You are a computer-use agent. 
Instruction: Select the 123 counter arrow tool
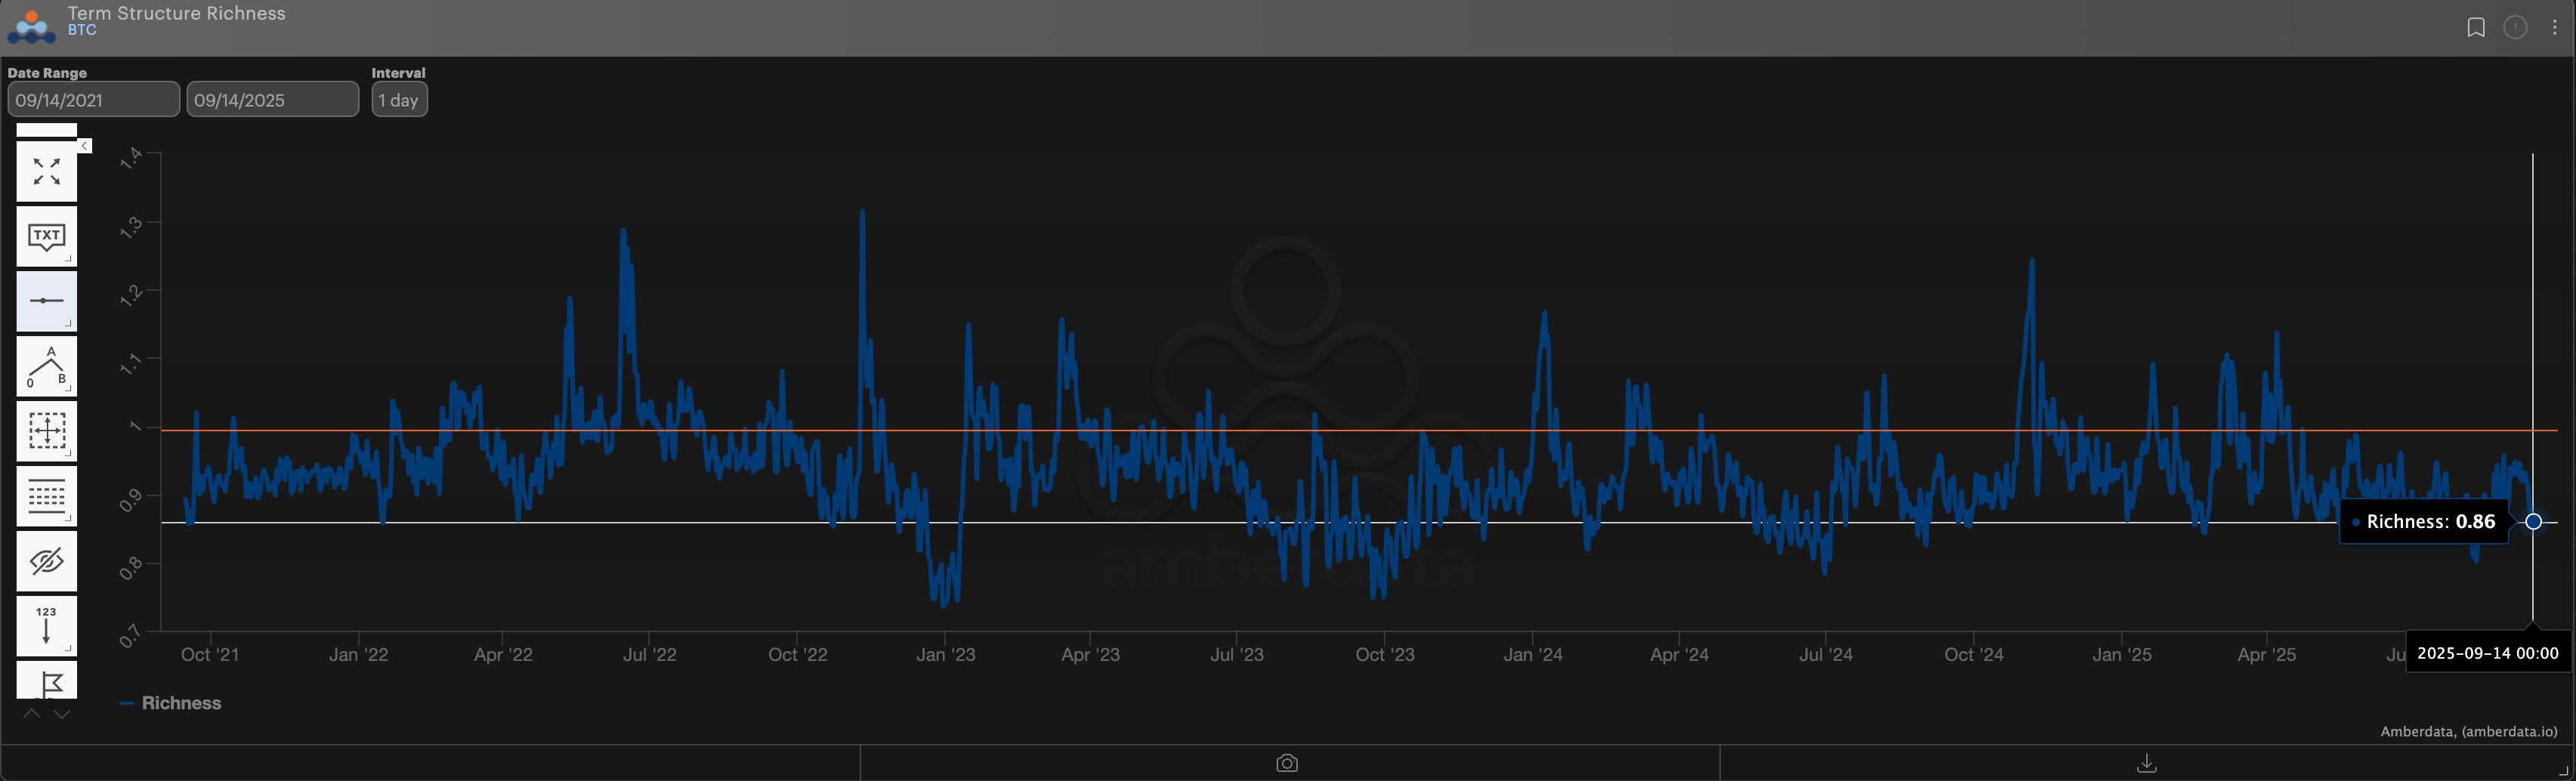pyautogui.click(x=46, y=626)
